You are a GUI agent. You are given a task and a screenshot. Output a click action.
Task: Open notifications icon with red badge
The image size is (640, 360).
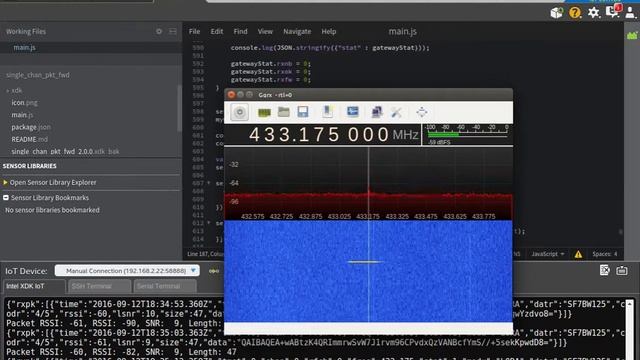click(x=613, y=11)
